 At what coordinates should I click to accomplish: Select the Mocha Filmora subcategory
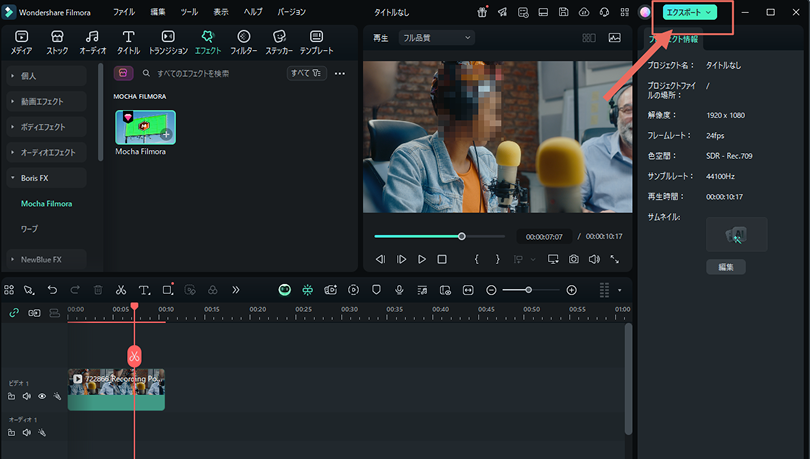click(x=46, y=204)
